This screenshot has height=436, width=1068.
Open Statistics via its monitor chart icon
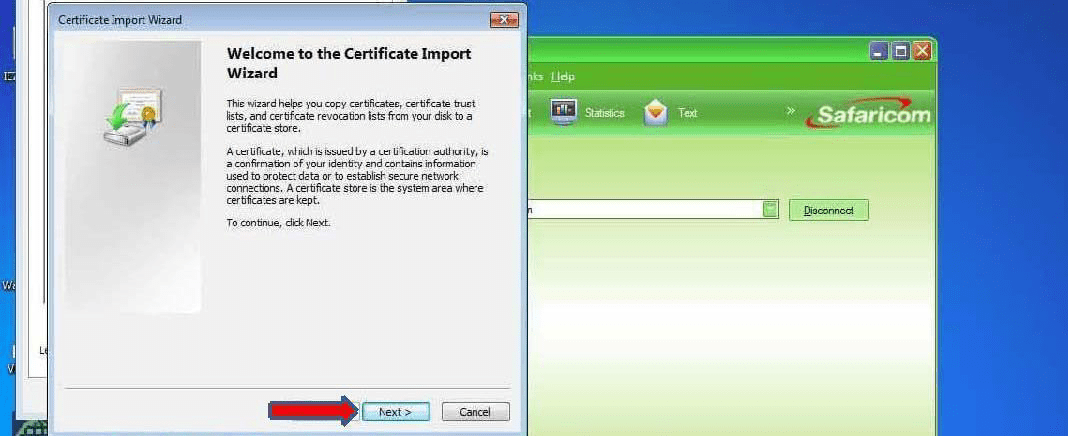564,112
